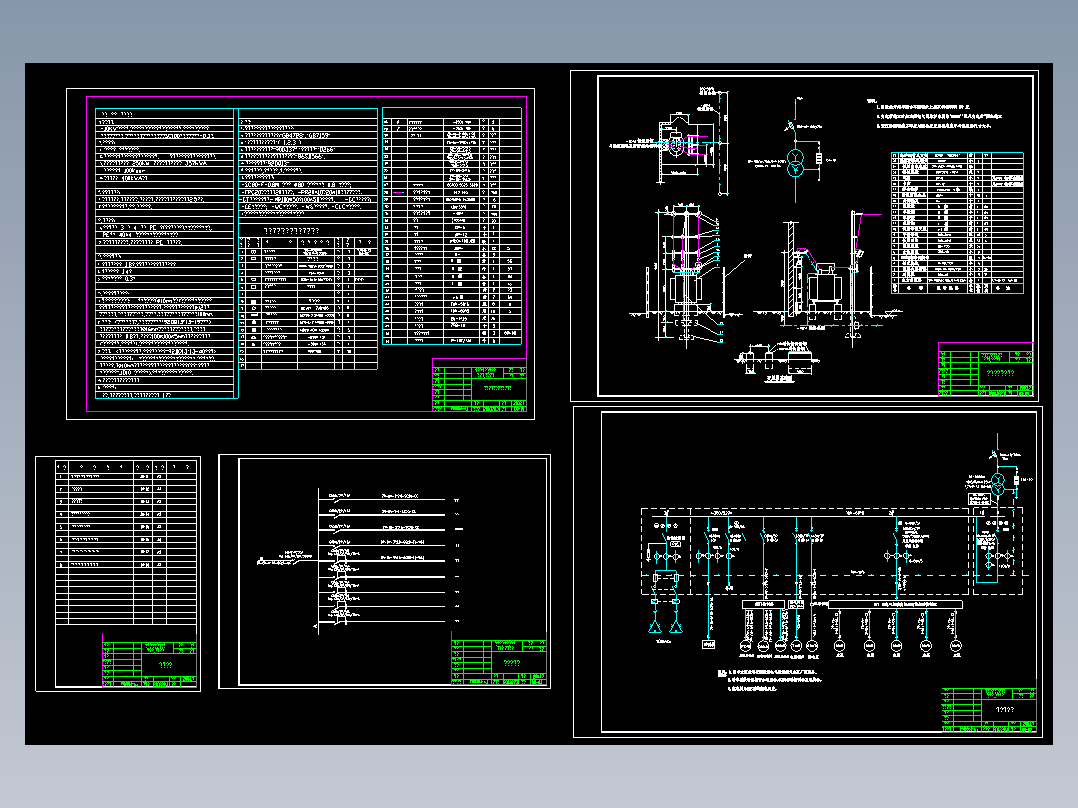Select the vertical busbar in bottom-middle diagram
The image size is (1078, 808).
(x=318, y=560)
